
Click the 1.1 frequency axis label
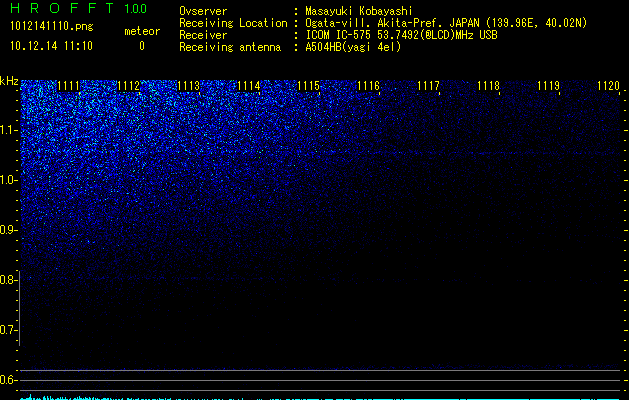(x=8, y=130)
